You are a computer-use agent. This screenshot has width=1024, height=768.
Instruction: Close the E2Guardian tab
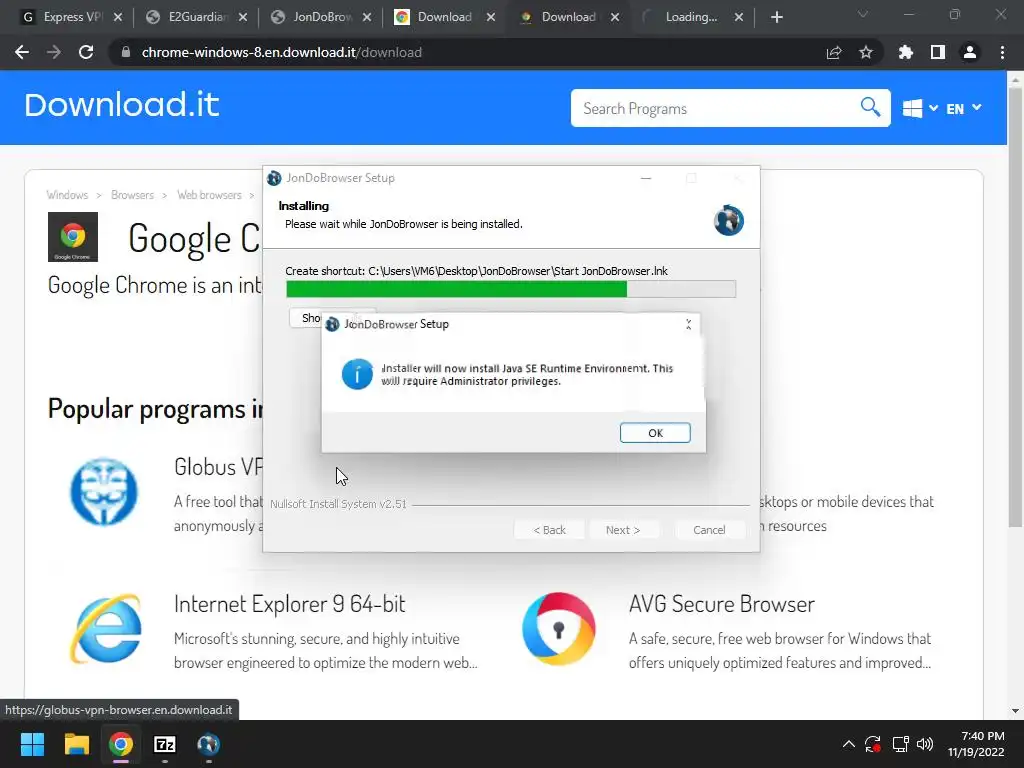coord(243,17)
